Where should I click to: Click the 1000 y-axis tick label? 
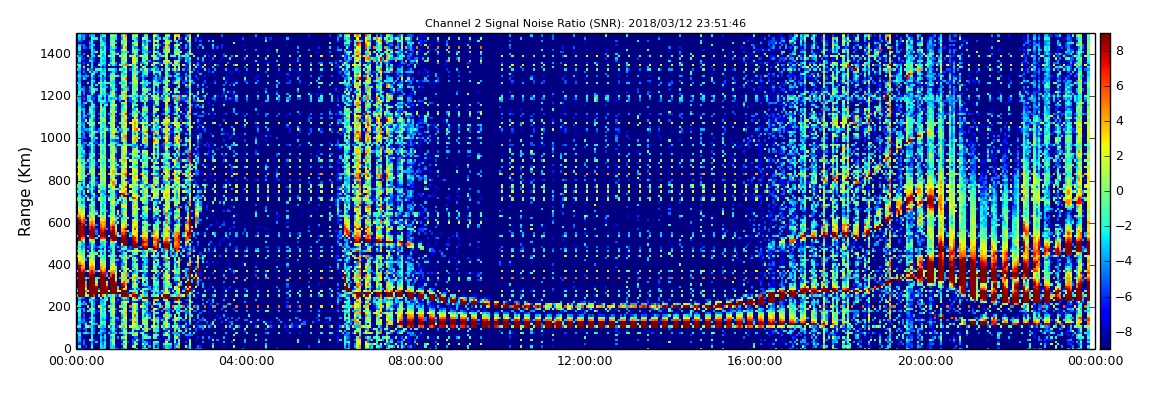[58, 138]
